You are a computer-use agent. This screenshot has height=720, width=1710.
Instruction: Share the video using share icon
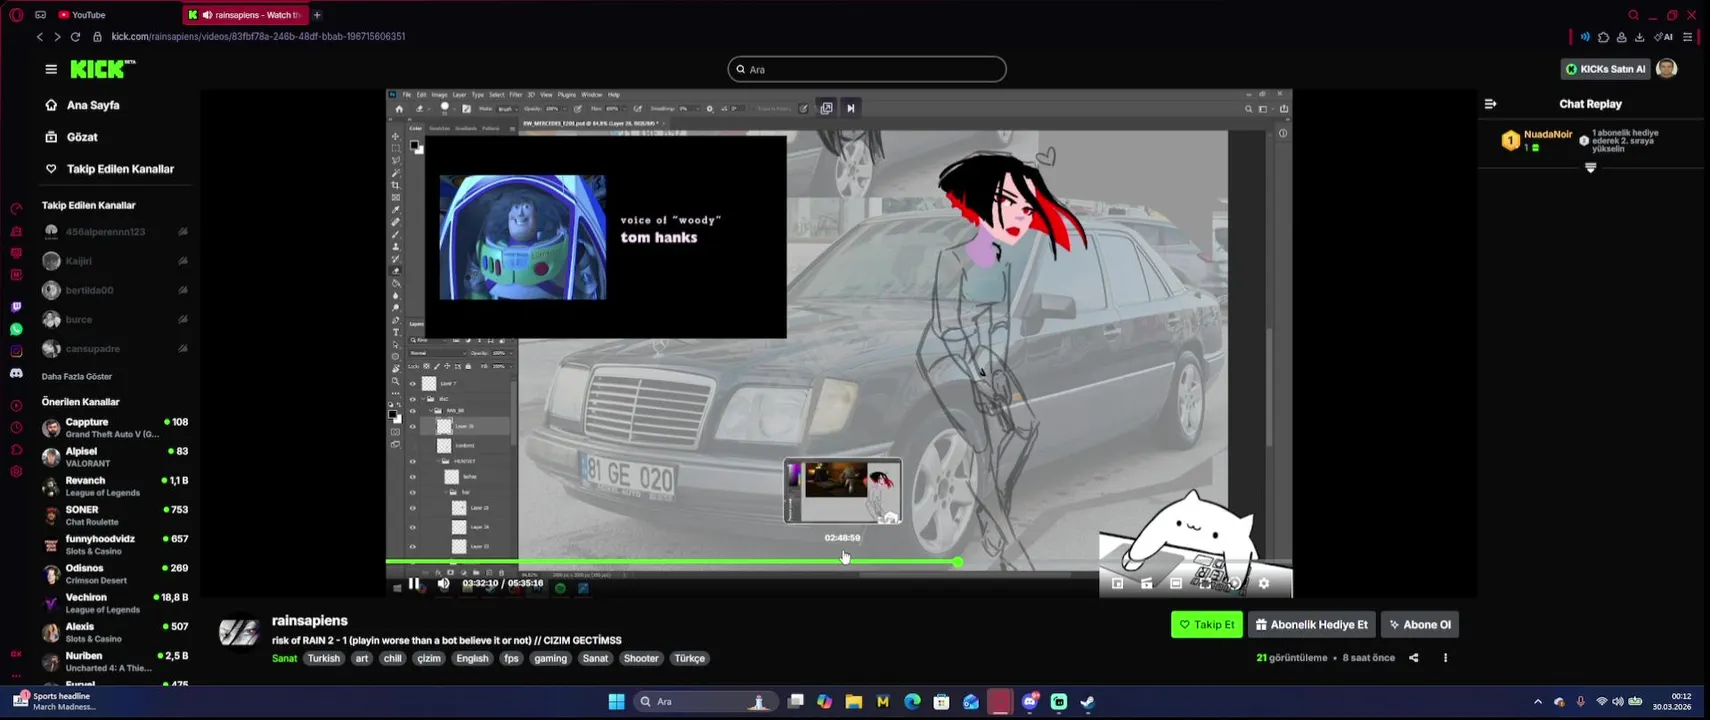click(x=1413, y=658)
